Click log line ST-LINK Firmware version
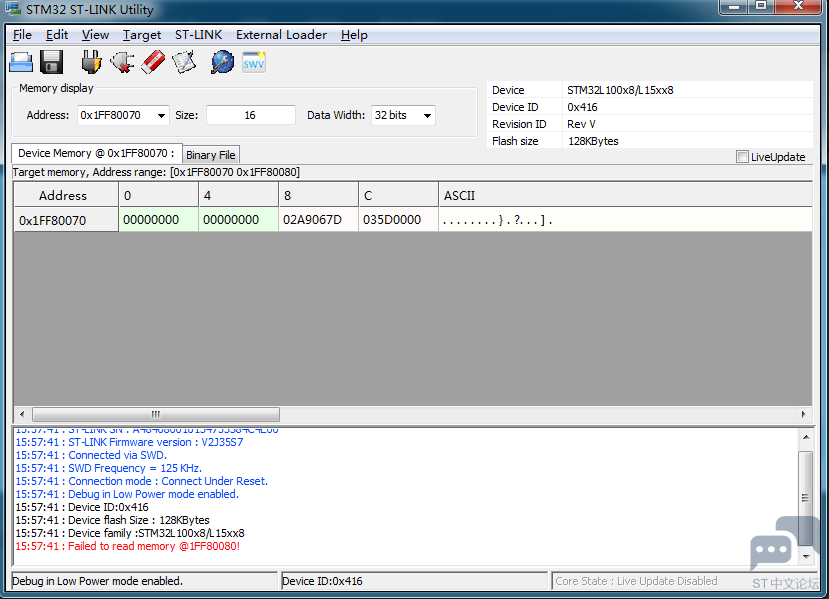The height and width of the screenshot is (599, 829). [x=129, y=442]
